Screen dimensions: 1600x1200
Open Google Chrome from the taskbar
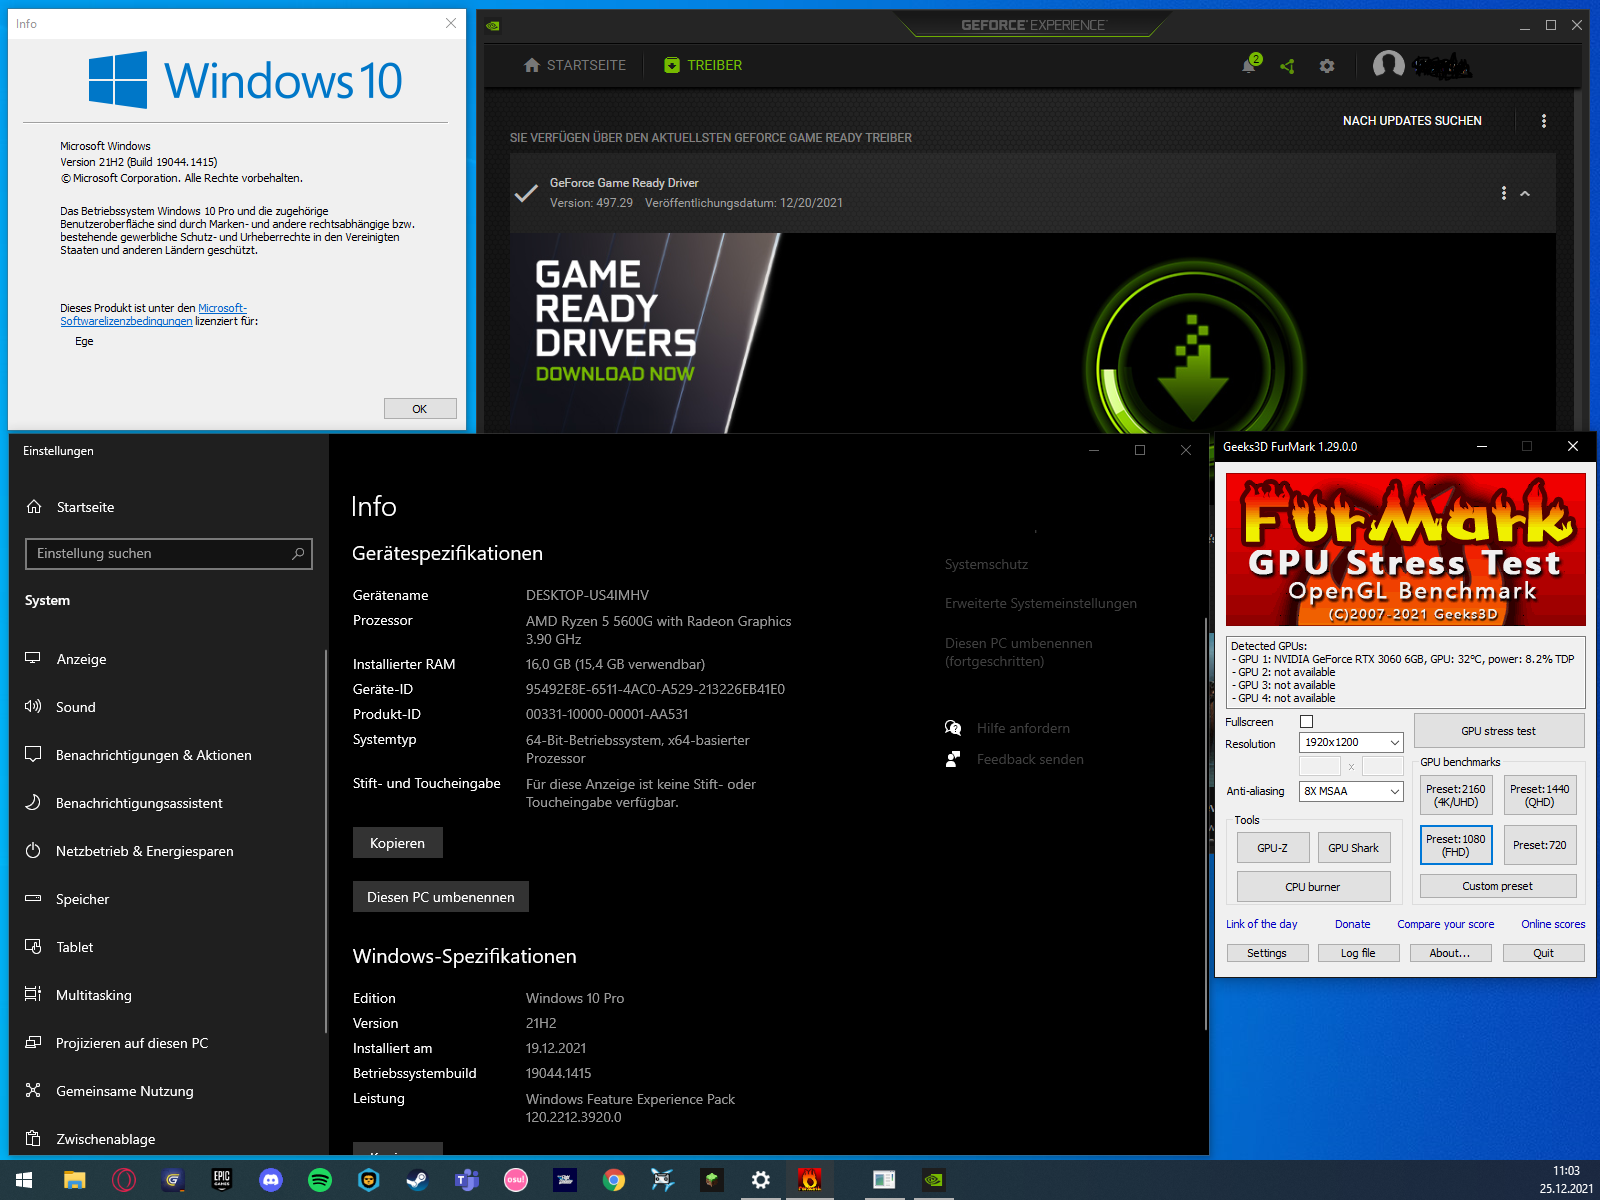coord(614,1180)
